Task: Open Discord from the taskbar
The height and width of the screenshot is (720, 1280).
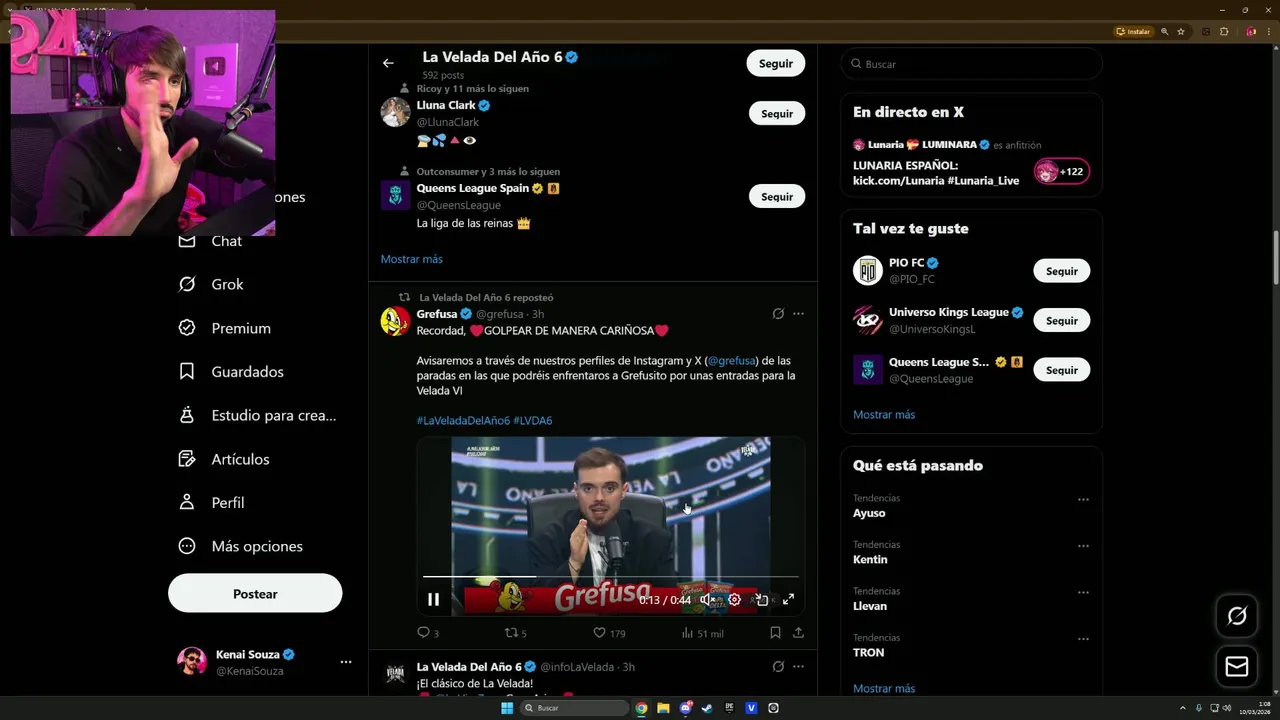Action: point(685,708)
